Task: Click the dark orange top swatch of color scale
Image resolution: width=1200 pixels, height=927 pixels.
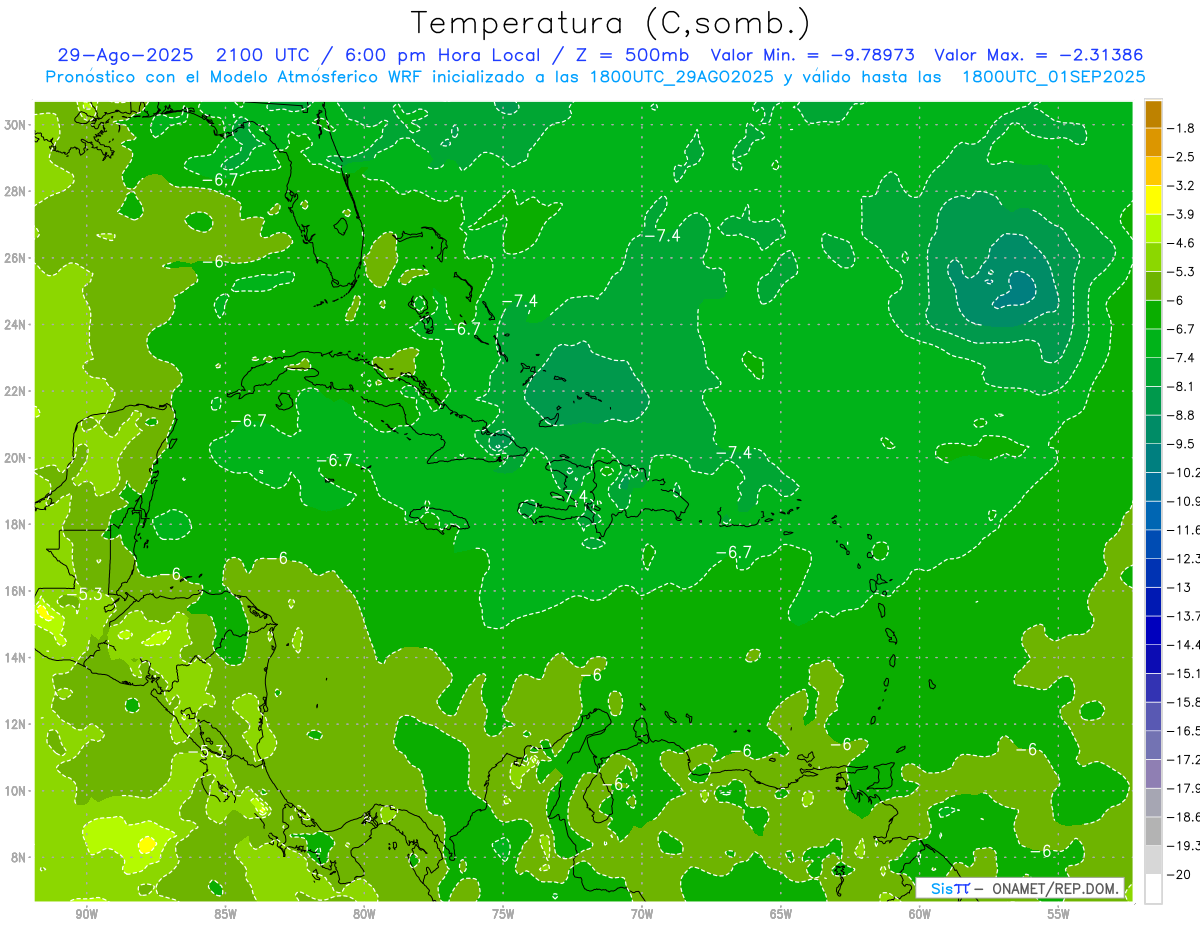Action: click(x=1153, y=114)
